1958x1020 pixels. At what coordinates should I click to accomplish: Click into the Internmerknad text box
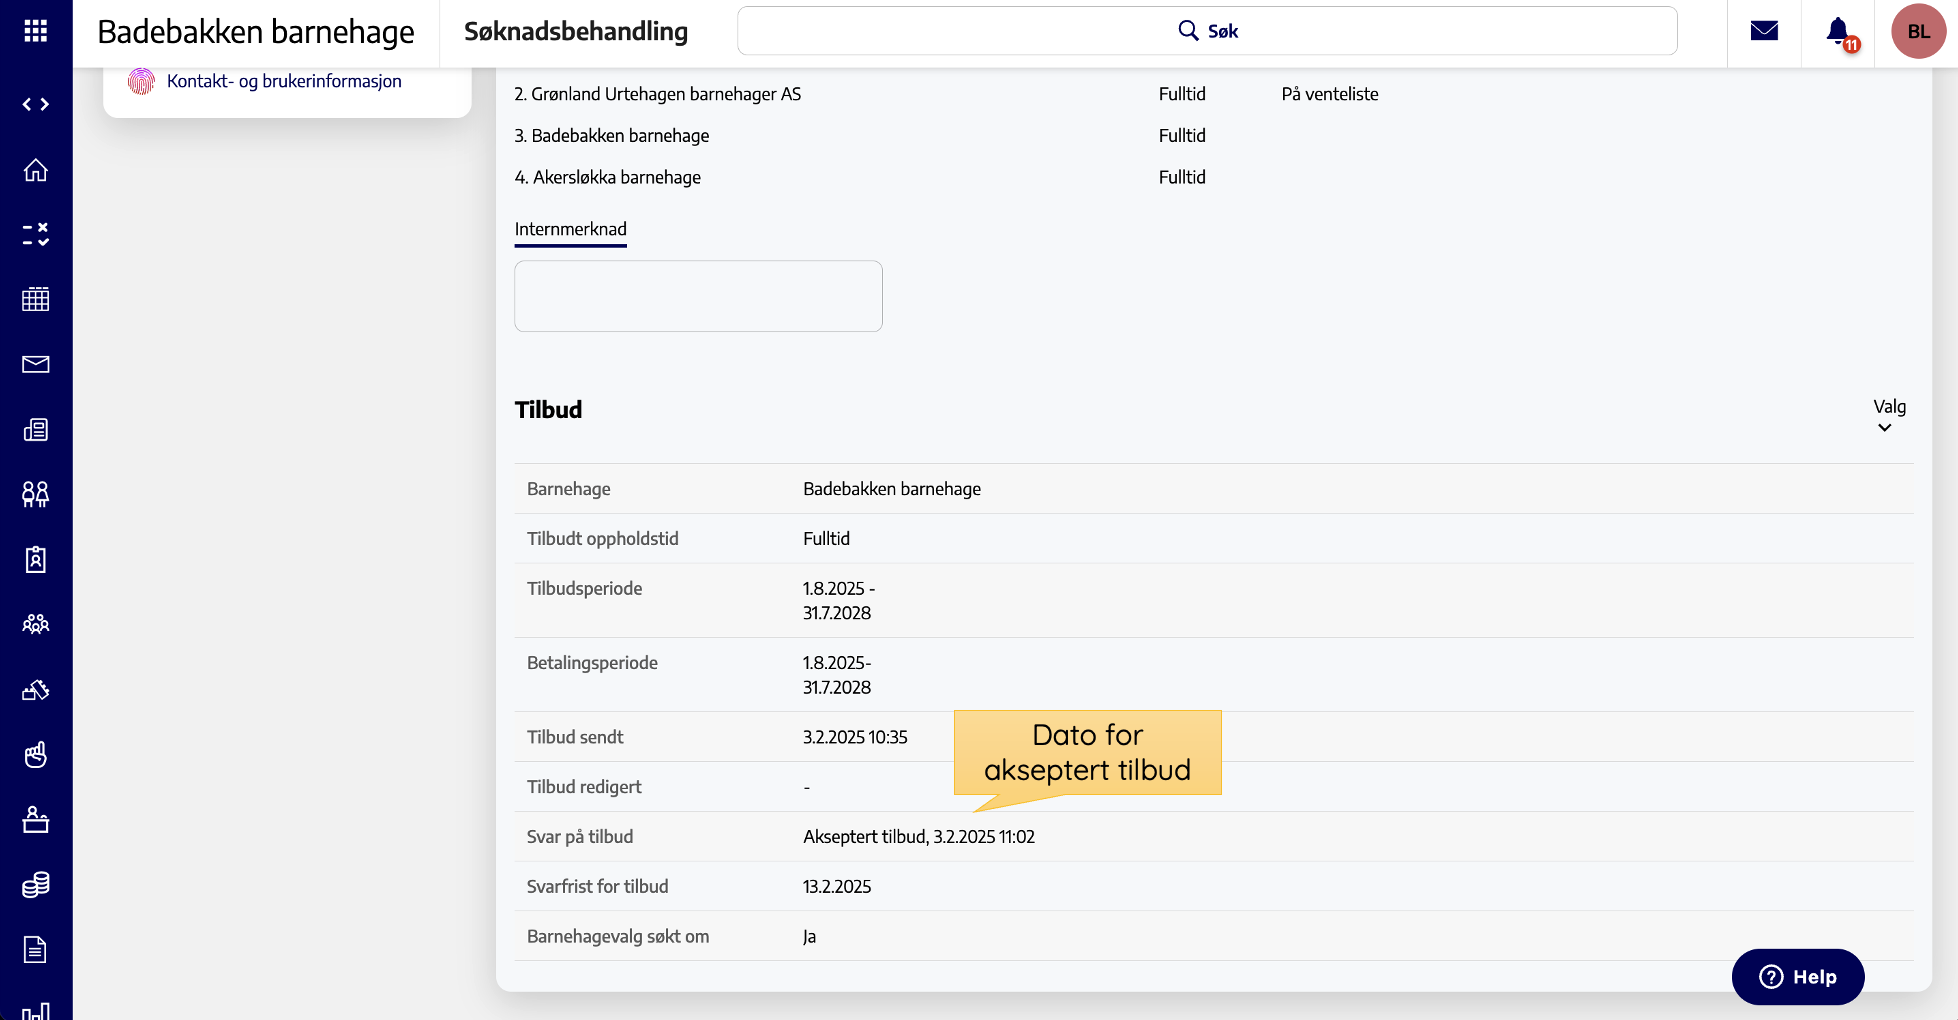[698, 296]
